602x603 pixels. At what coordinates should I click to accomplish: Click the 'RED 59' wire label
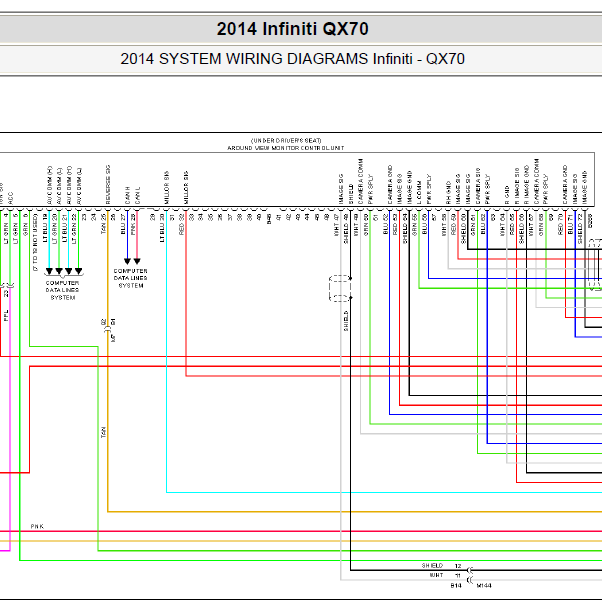454,224
